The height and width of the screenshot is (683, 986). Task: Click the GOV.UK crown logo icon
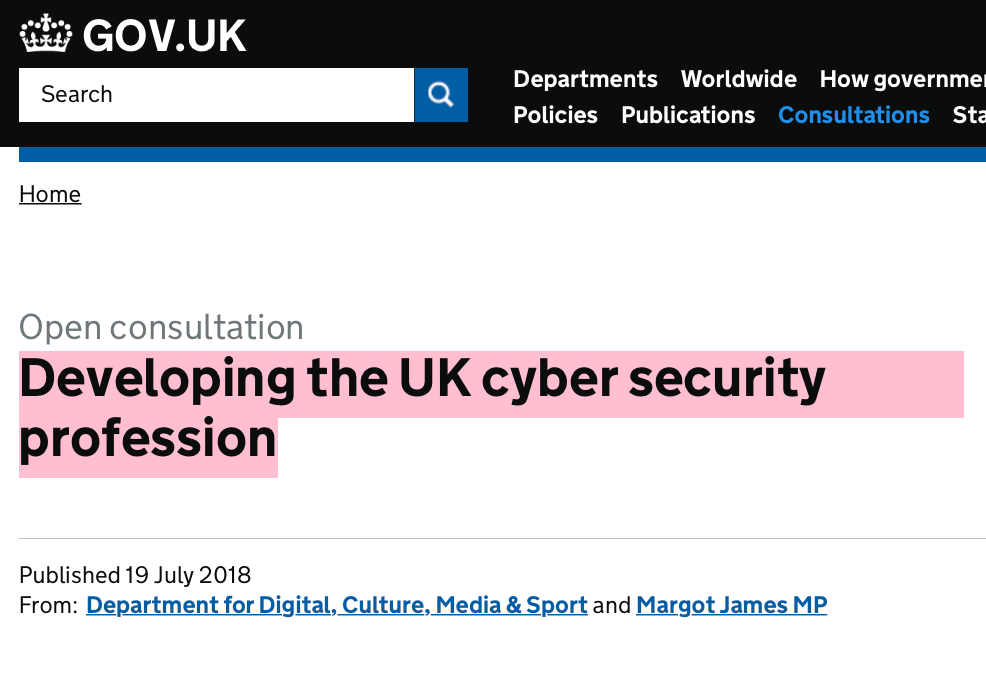coord(47,35)
